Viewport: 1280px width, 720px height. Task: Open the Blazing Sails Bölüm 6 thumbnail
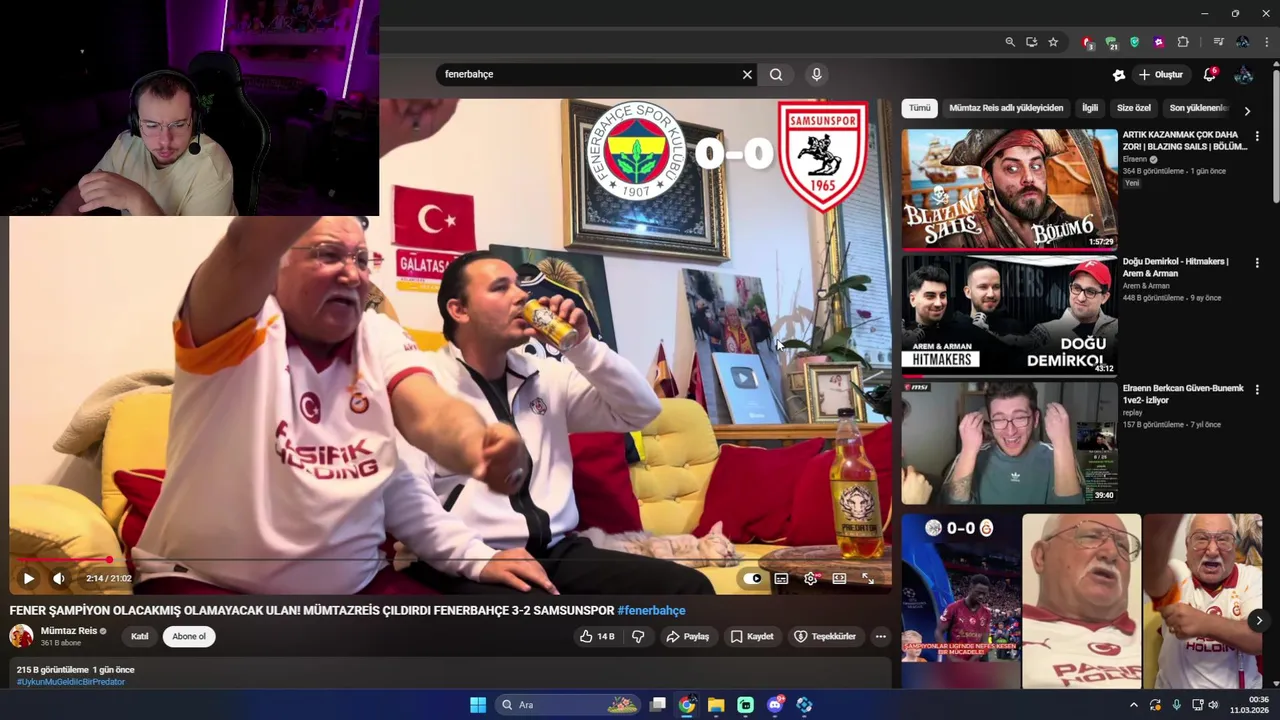click(x=1009, y=189)
